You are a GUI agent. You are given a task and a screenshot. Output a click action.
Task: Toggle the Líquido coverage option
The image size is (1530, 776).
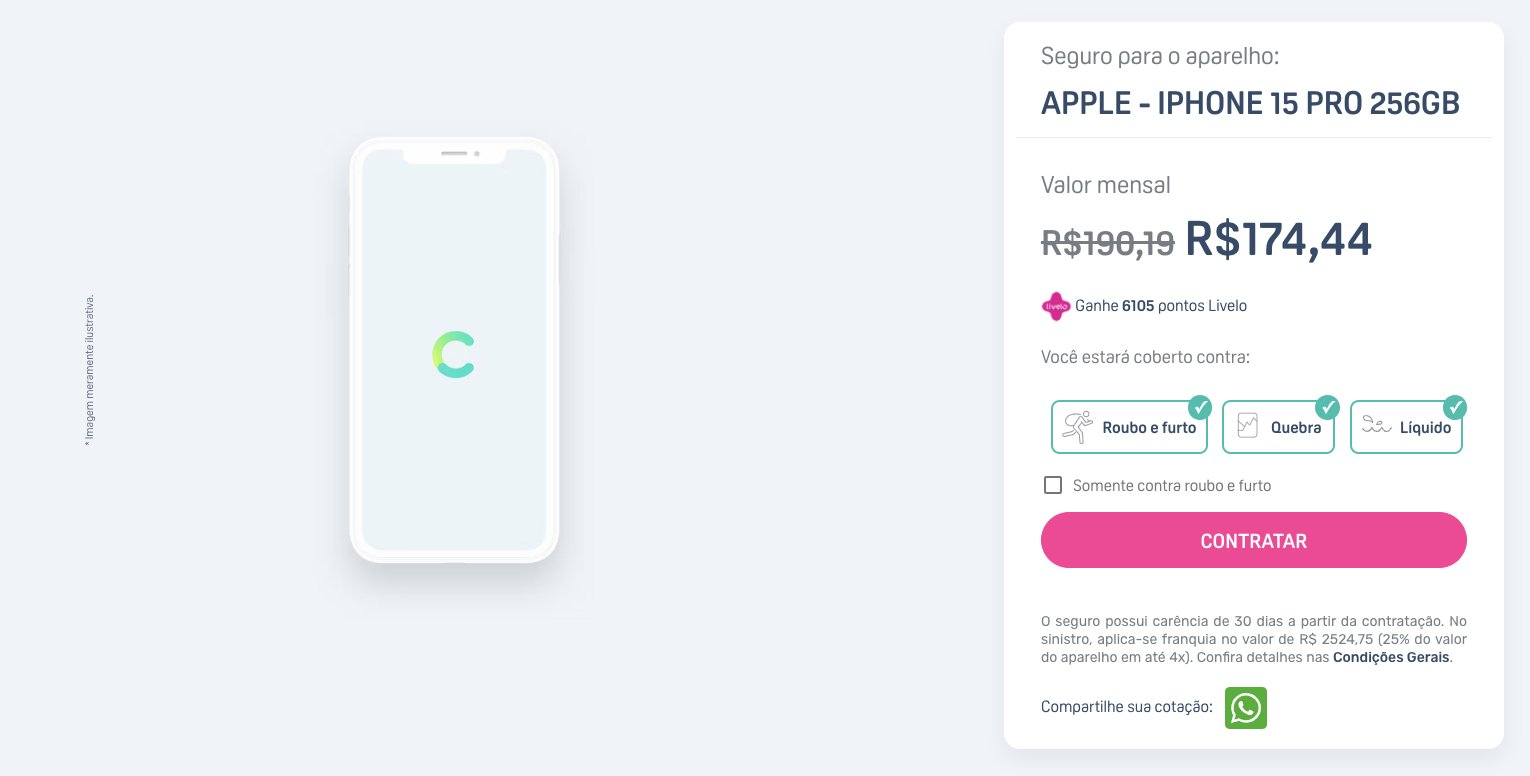tap(1406, 427)
